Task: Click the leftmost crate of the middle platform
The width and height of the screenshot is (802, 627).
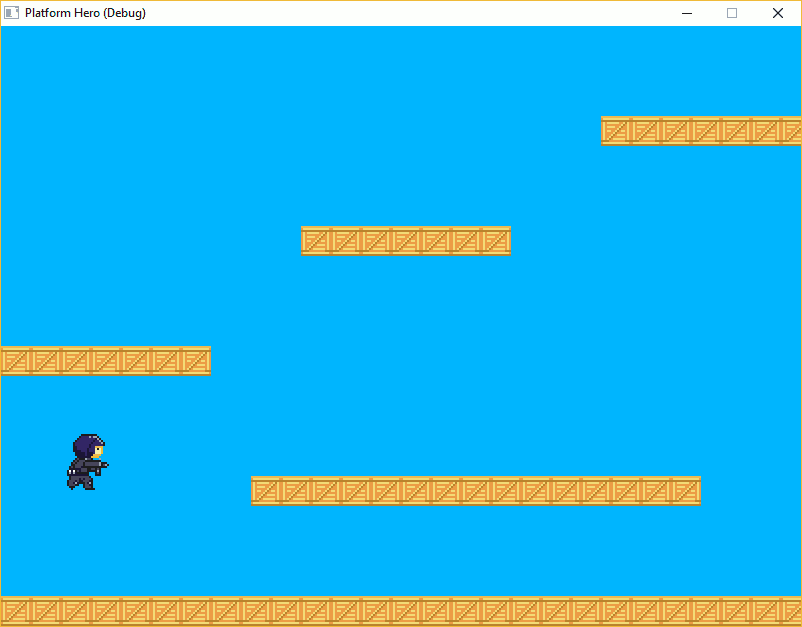Action: click(316, 240)
